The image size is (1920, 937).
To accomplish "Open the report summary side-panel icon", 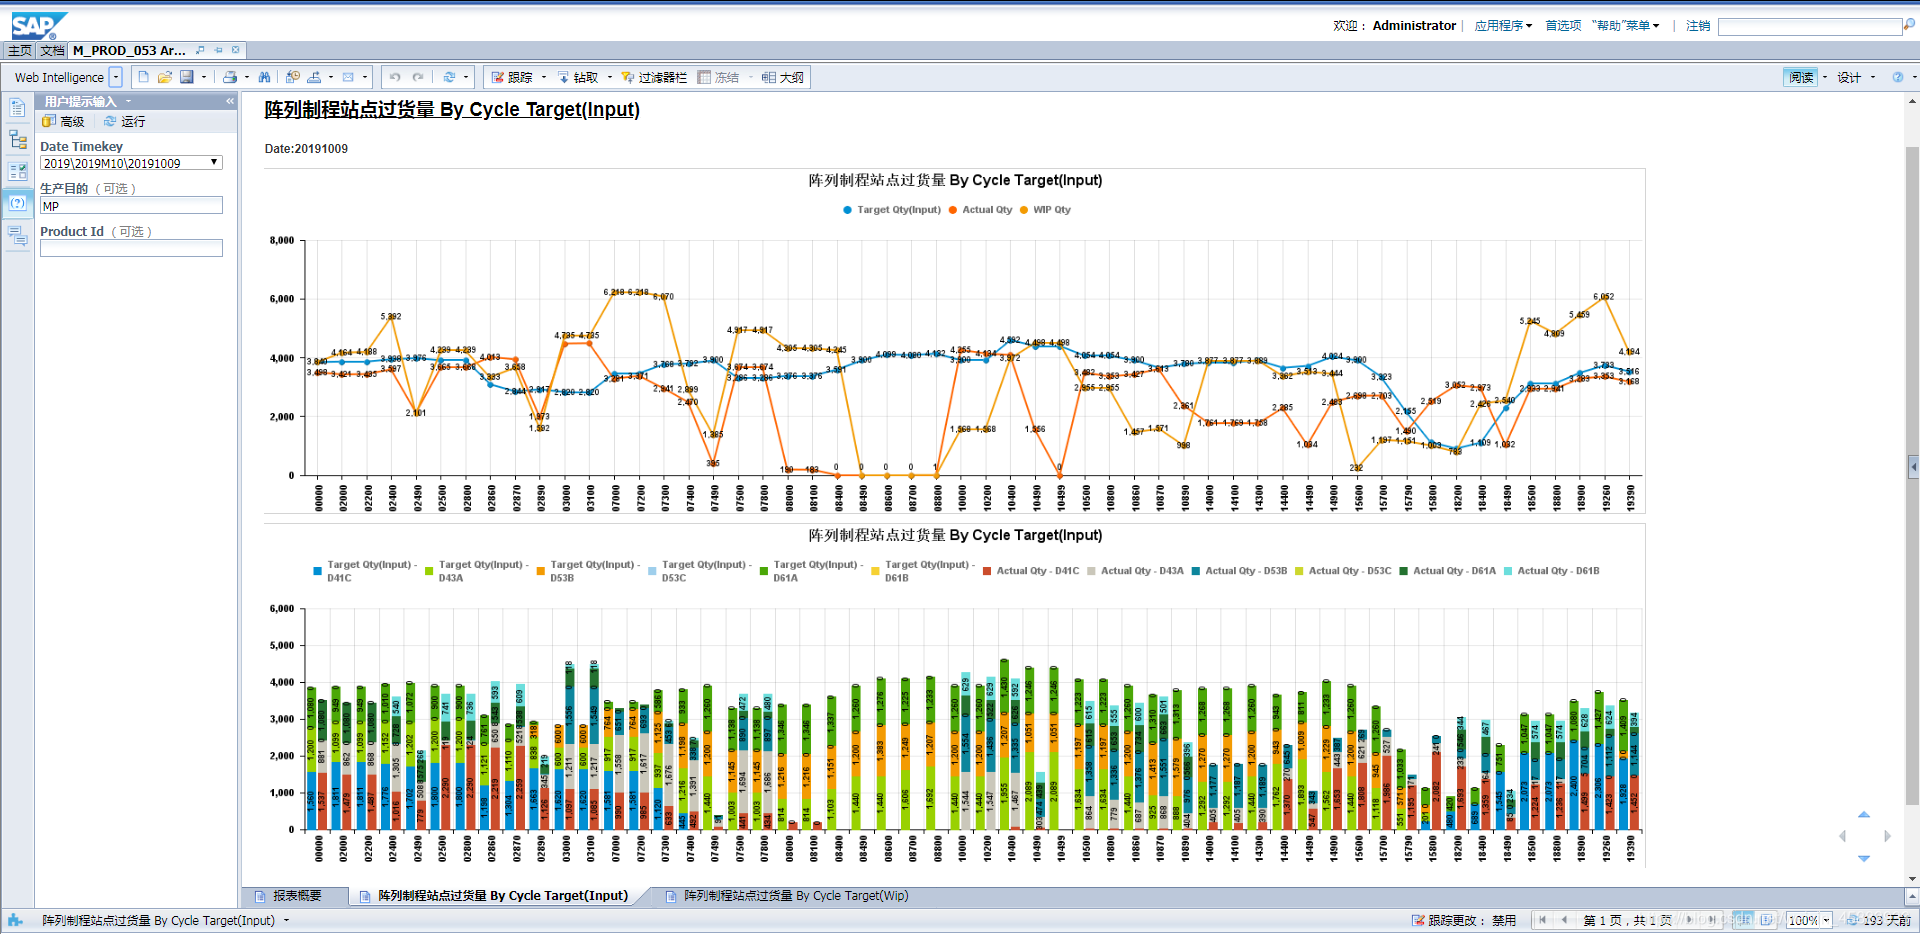I will coord(18,108).
